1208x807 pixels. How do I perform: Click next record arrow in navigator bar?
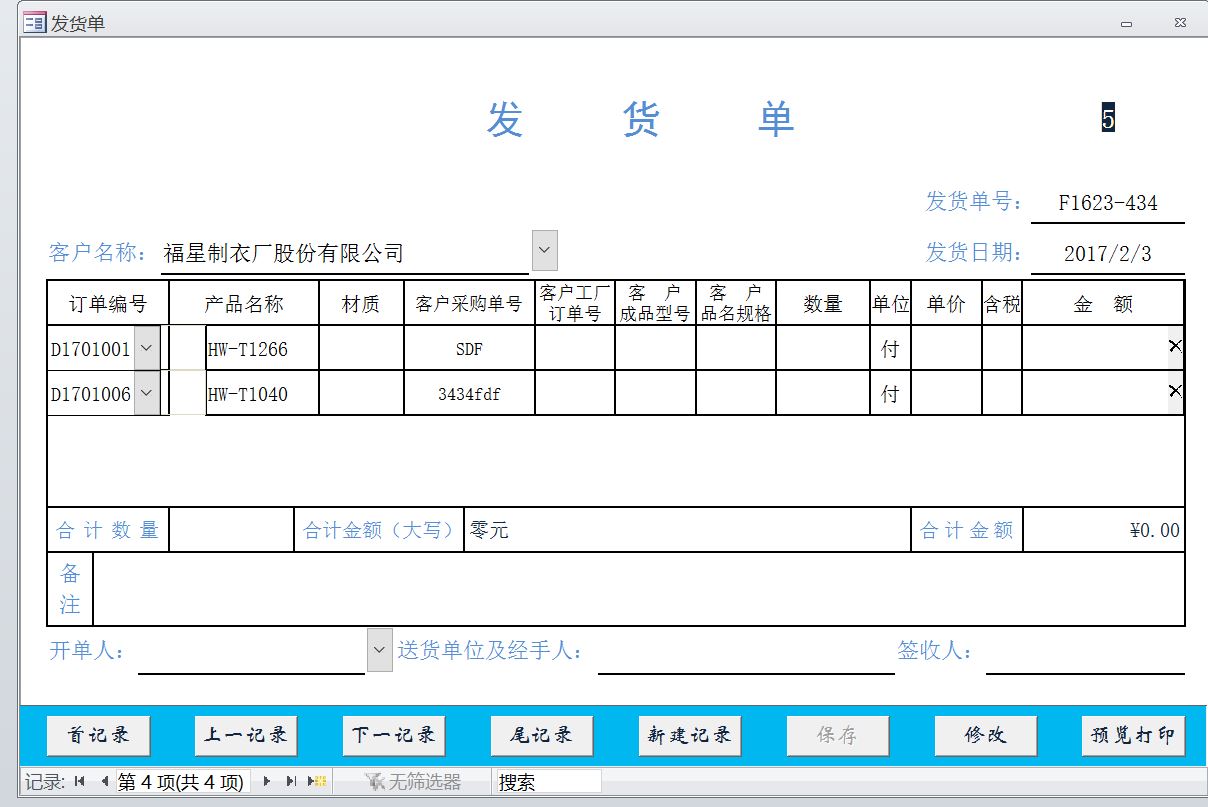[x=267, y=782]
